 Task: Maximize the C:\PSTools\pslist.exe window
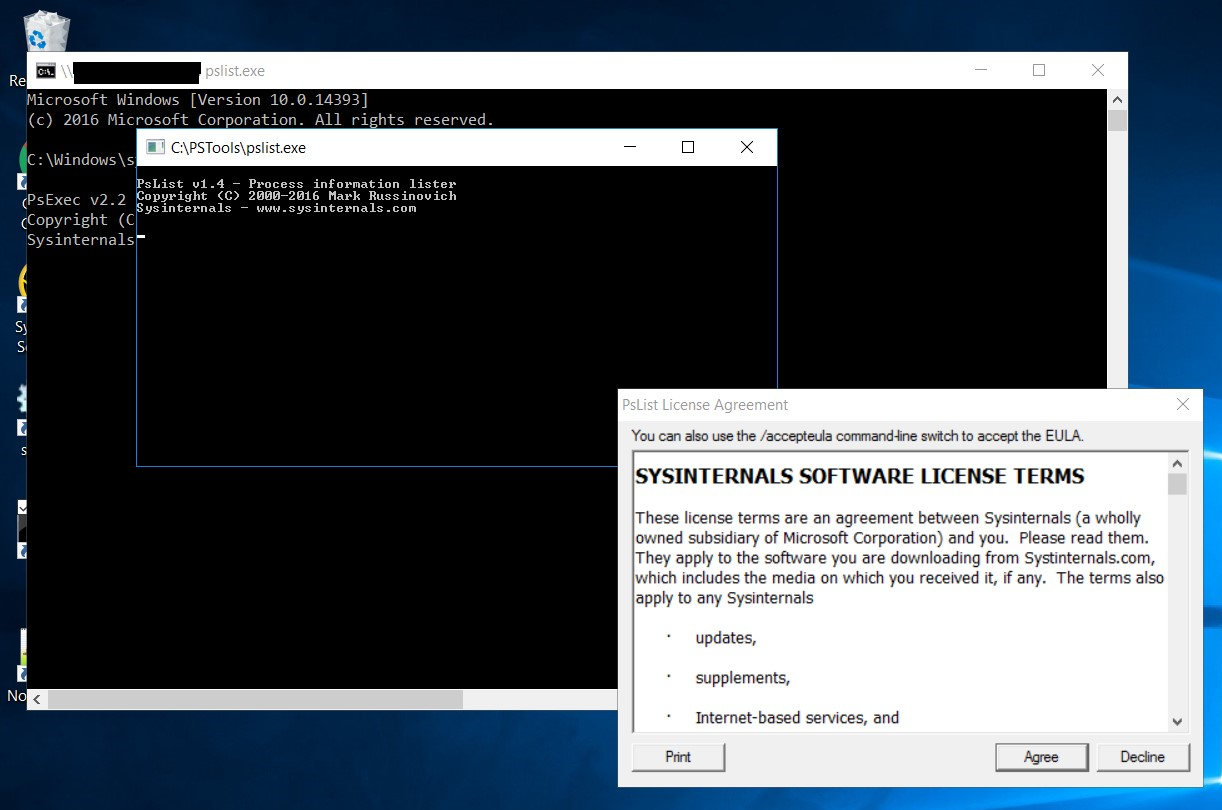688,147
